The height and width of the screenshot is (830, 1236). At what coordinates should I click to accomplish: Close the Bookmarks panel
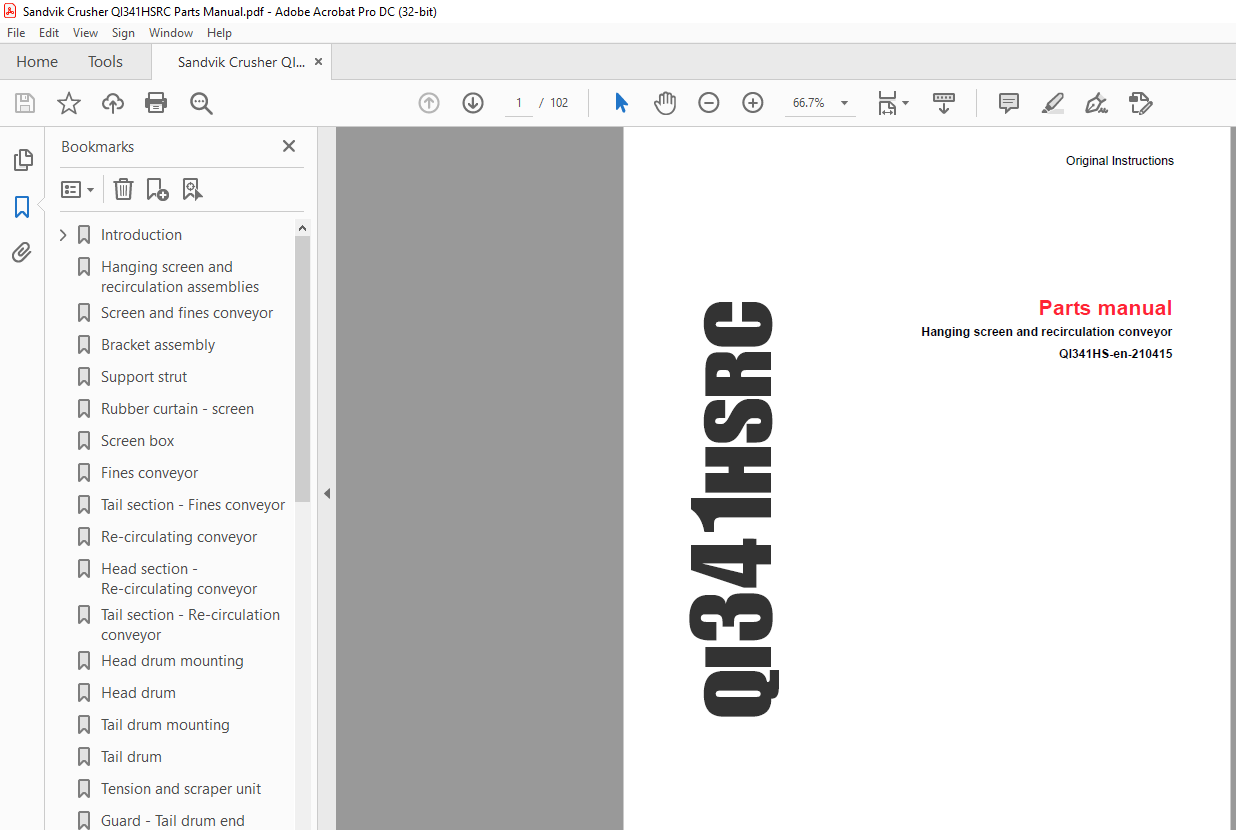tap(289, 146)
